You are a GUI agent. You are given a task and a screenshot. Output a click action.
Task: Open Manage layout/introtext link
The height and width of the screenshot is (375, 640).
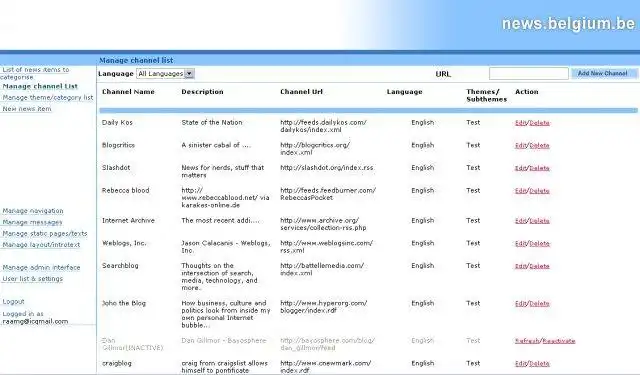(41, 244)
